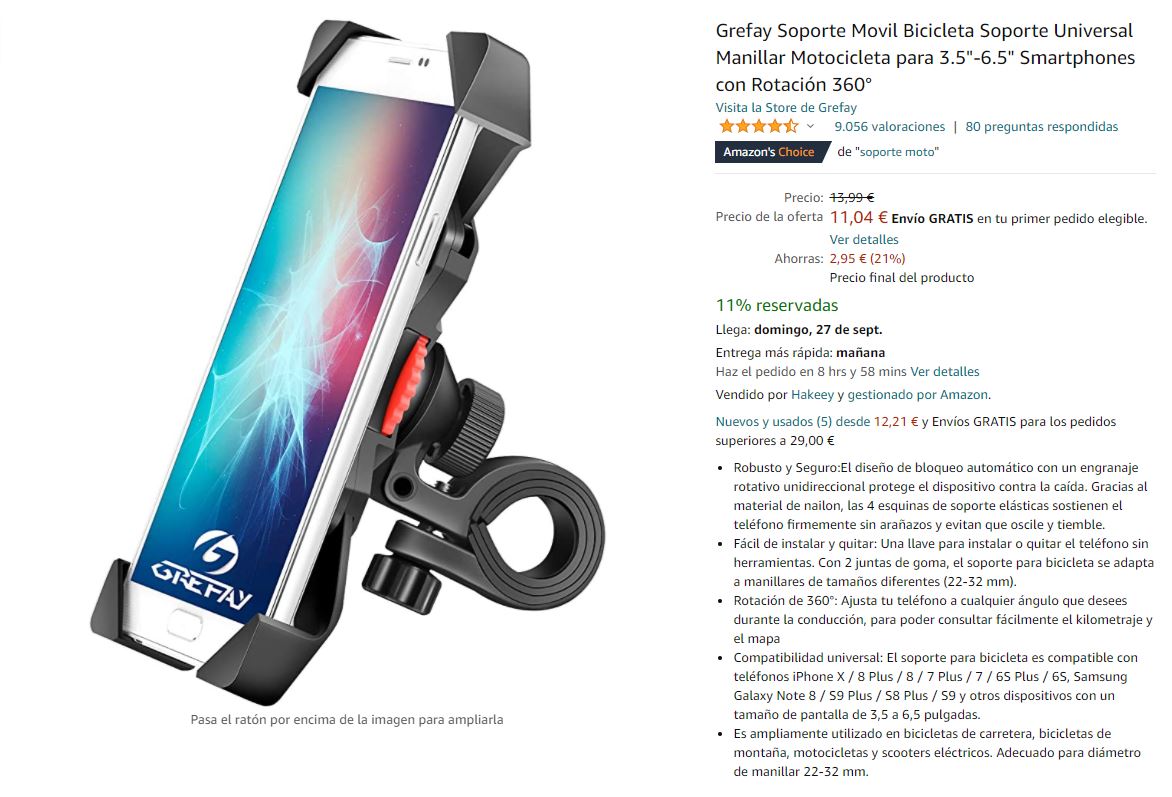Viewport: 1172px width, 797px height.
Task: Click the main product image of phone holder
Action: 347,363
